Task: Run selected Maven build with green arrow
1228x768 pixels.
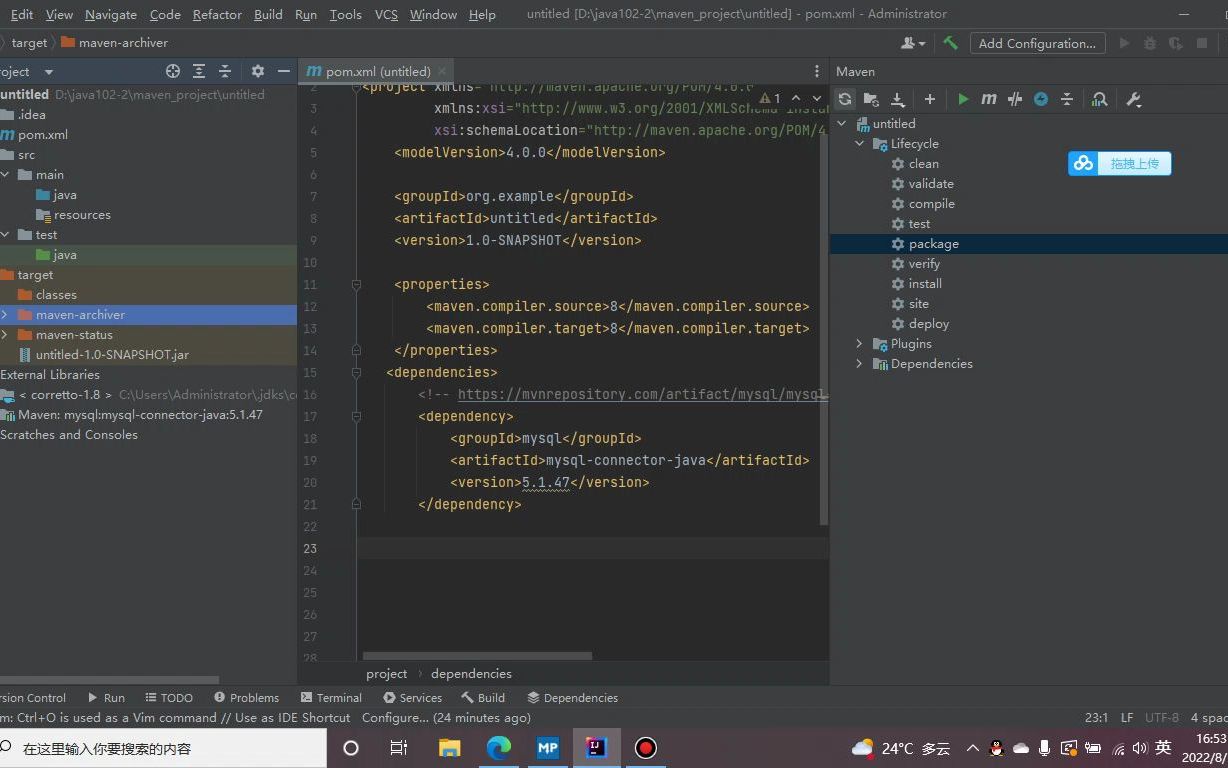Action: click(963, 99)
